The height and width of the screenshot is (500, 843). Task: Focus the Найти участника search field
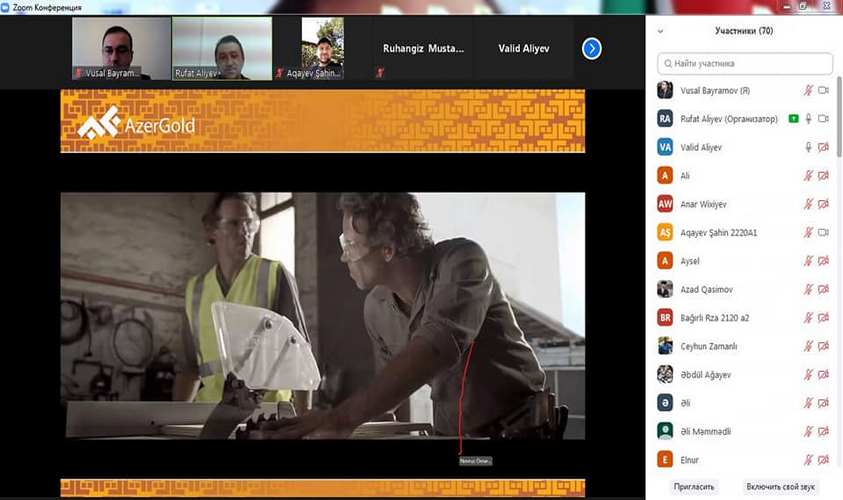[745, 63]
